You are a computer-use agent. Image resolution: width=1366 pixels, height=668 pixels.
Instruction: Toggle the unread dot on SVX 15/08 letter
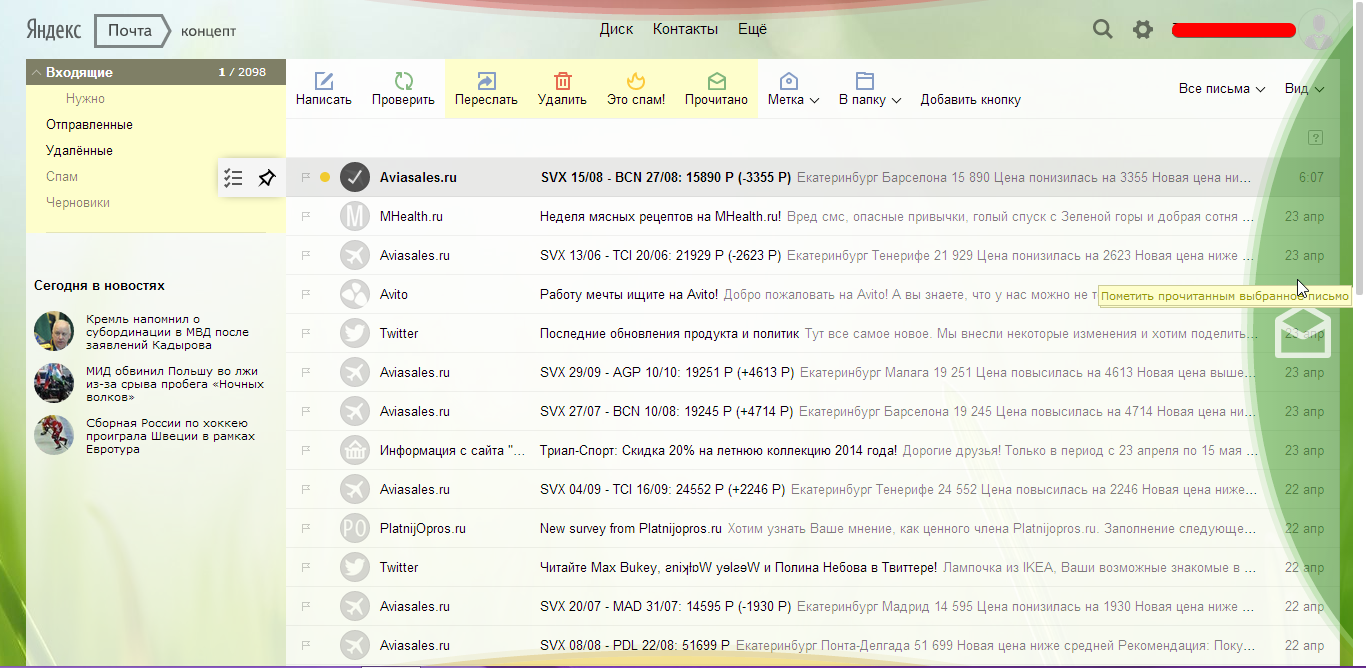pyautogui.click(x=325, y=177)
